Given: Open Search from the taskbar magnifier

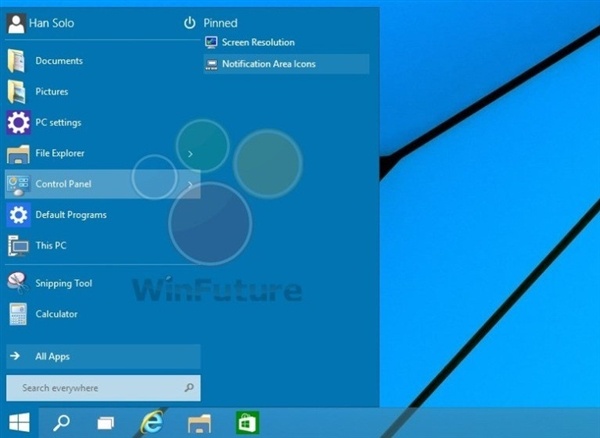Looking at the screenshot, I should 61,423.
